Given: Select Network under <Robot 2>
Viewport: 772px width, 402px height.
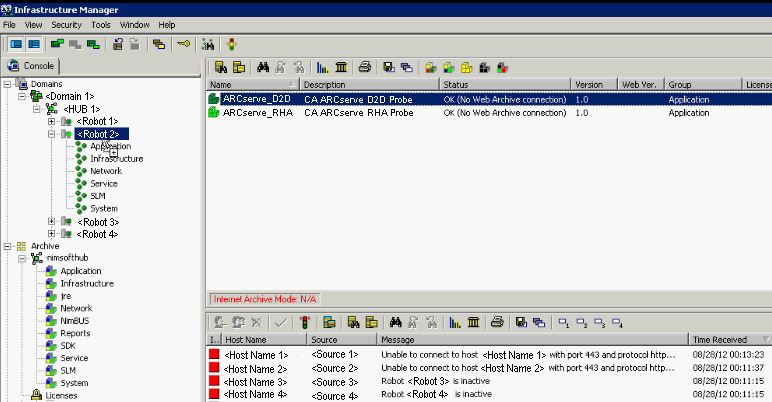Looking at the screenshot, I should 106,171.
